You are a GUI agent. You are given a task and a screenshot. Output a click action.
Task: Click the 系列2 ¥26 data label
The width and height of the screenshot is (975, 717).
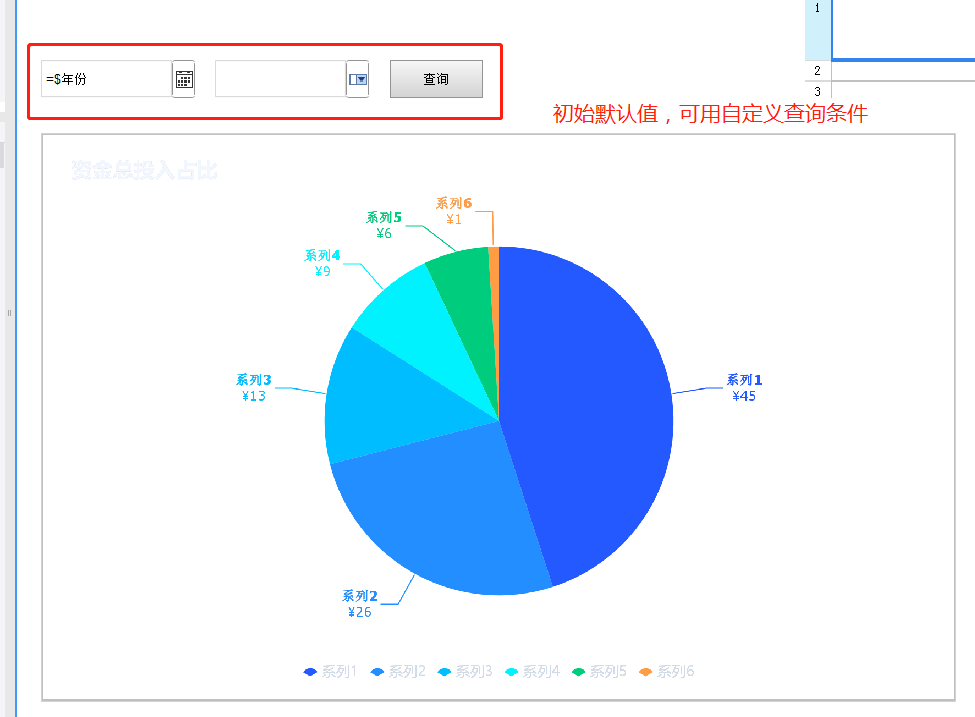pos(359,604)
